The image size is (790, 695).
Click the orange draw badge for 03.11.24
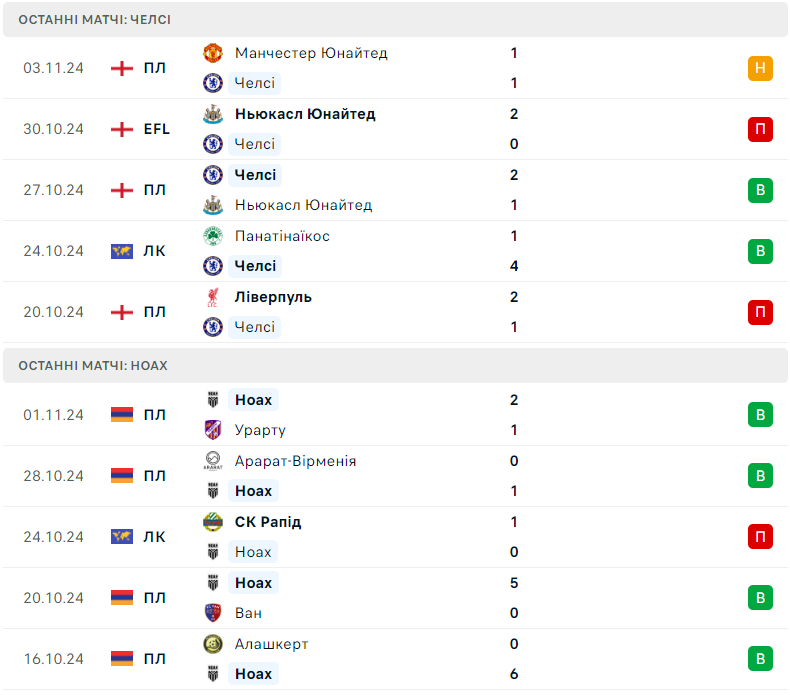[x=760, y=68]
